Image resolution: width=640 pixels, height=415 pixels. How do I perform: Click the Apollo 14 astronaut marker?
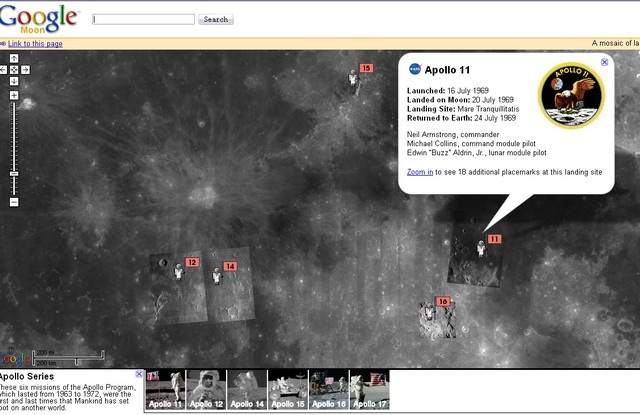(x=217, y=276)
